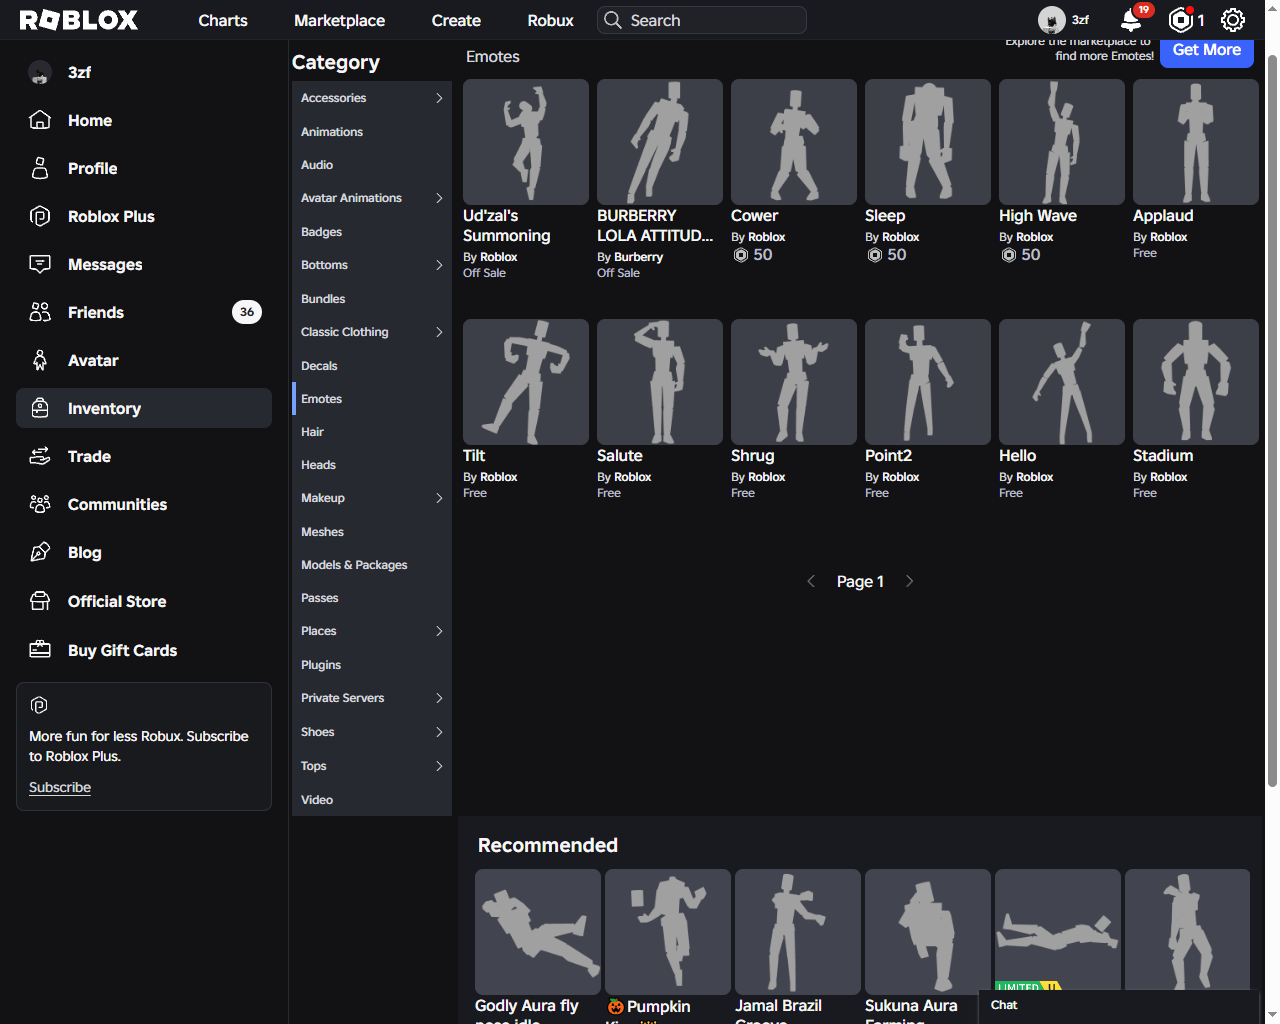This screenshot has height=1024, width=1280.
Task: Click the Inventory sidebar icon
Action: point(40,408)
